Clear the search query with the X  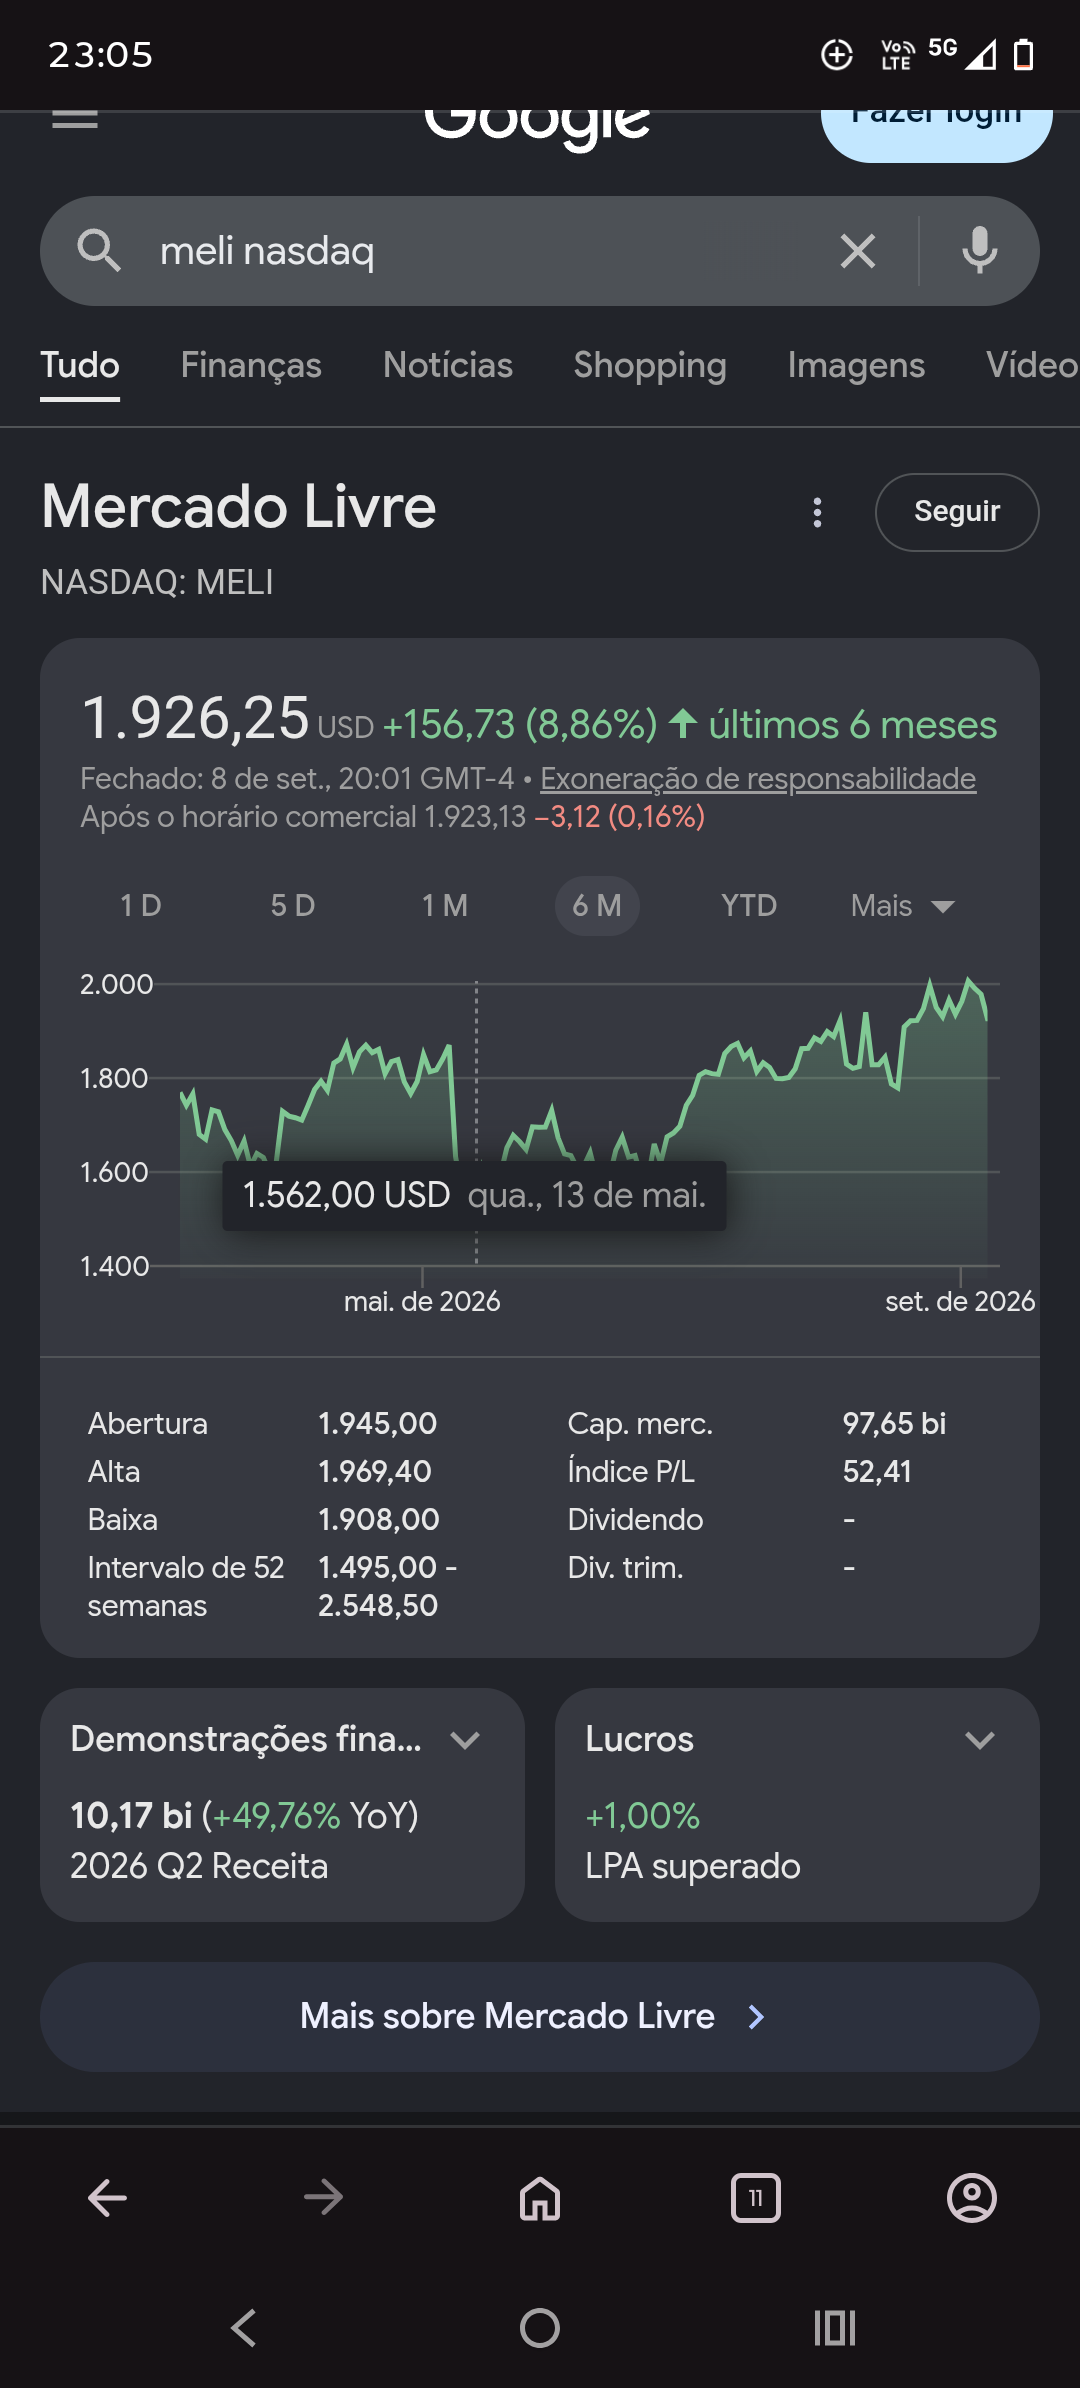tap(858, 251)
